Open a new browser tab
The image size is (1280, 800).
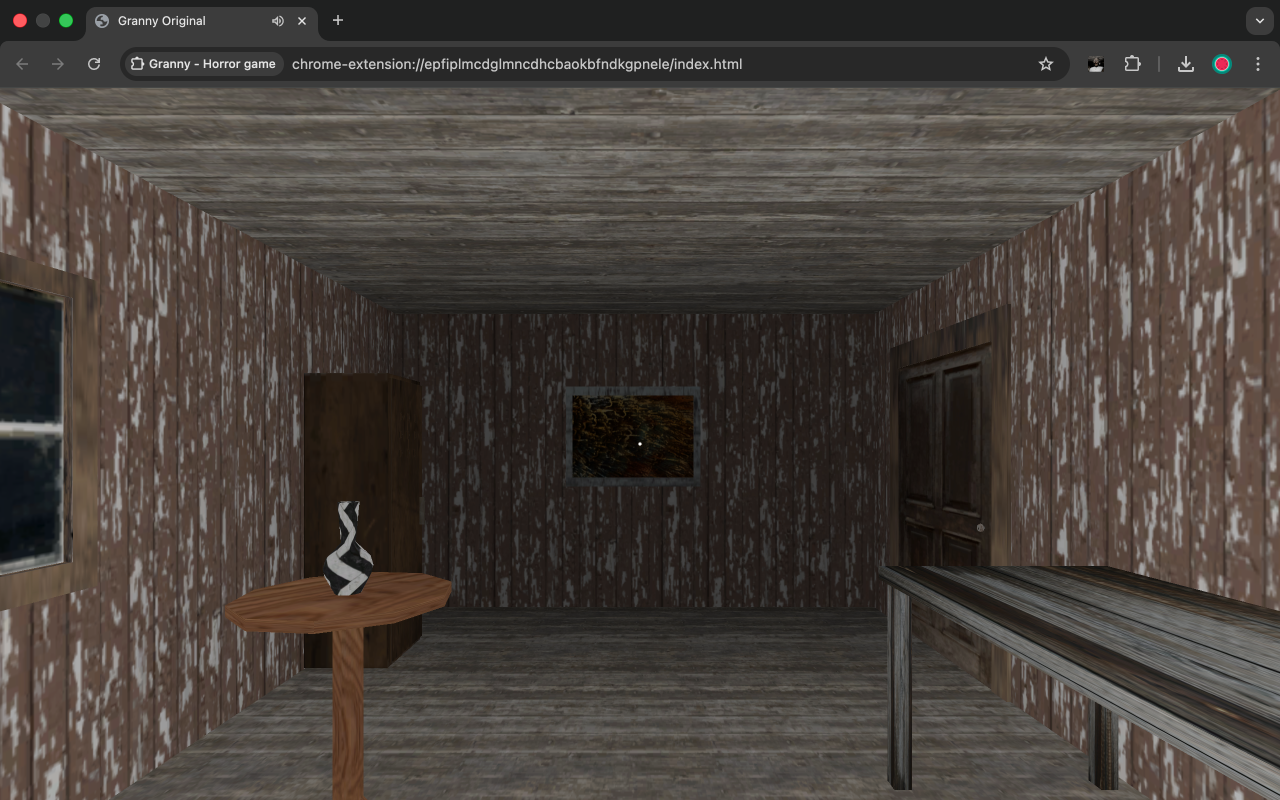(x=338, y=21)
